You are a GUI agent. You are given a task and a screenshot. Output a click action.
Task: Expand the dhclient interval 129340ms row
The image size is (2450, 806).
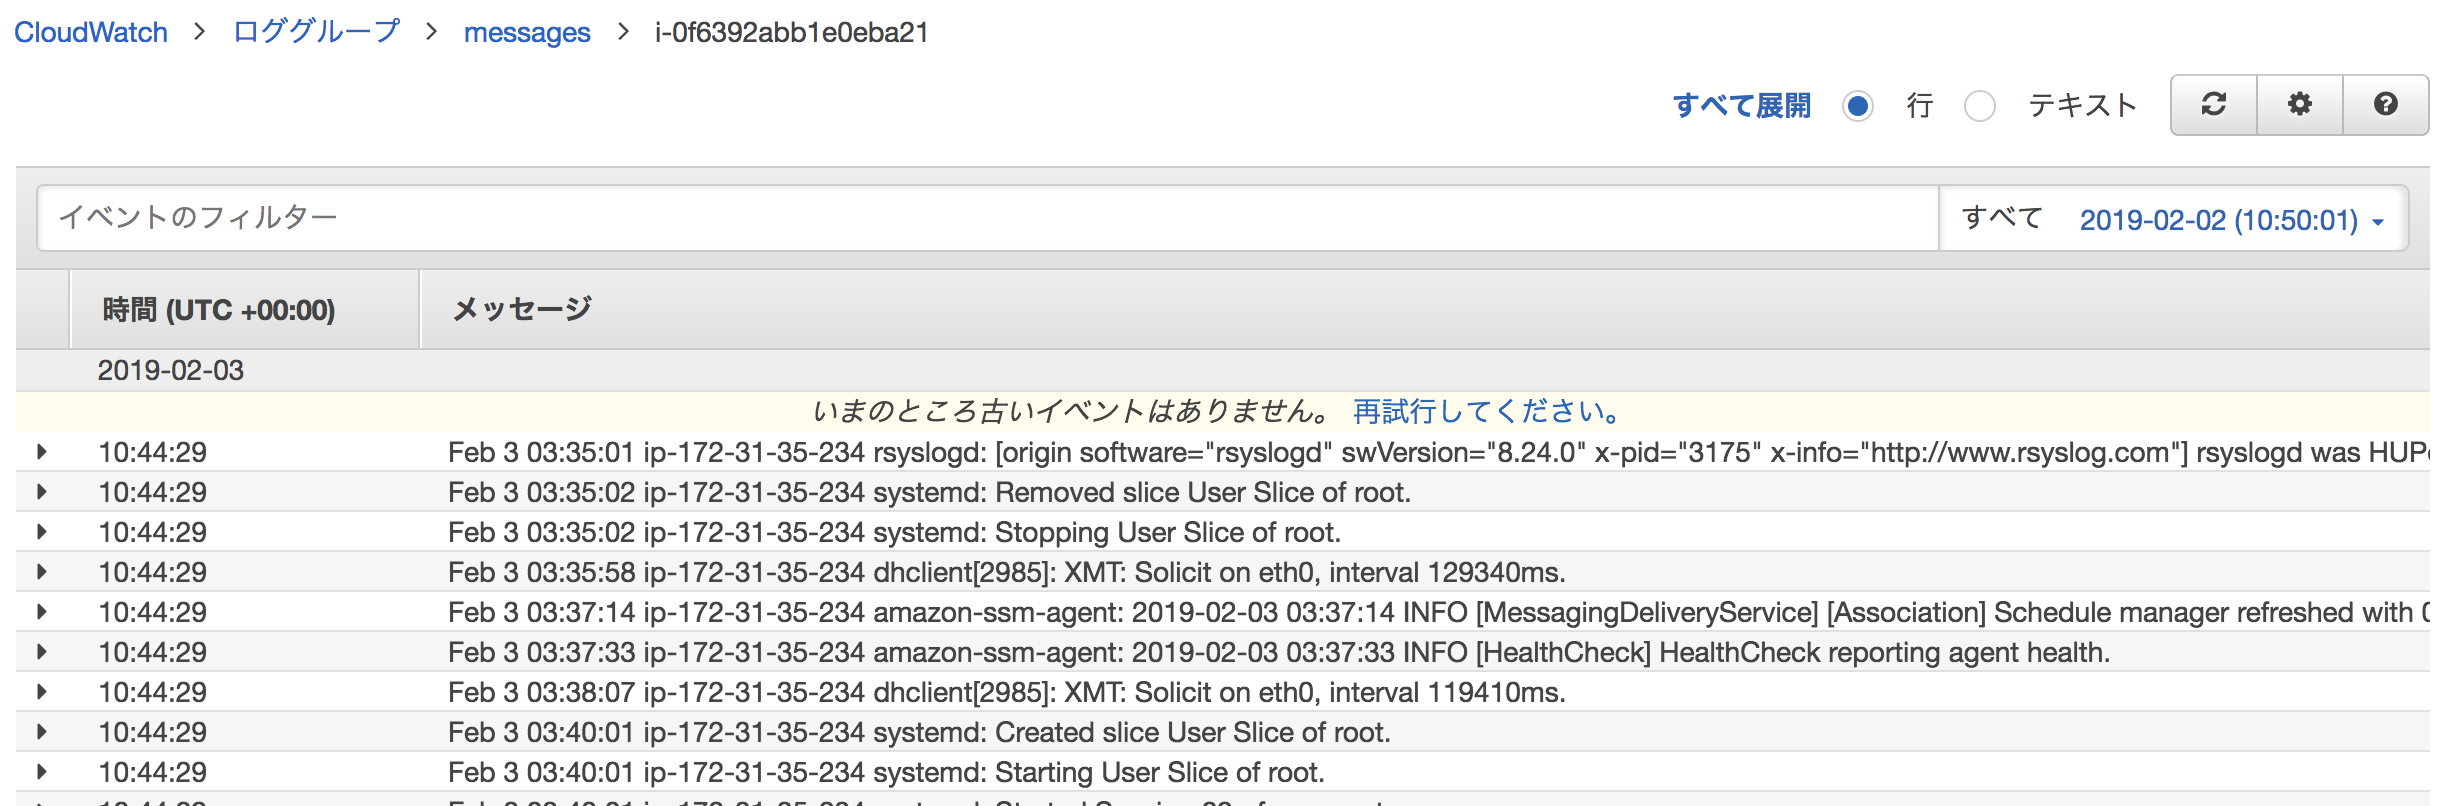pyautogui.click(x=42, y=572)
